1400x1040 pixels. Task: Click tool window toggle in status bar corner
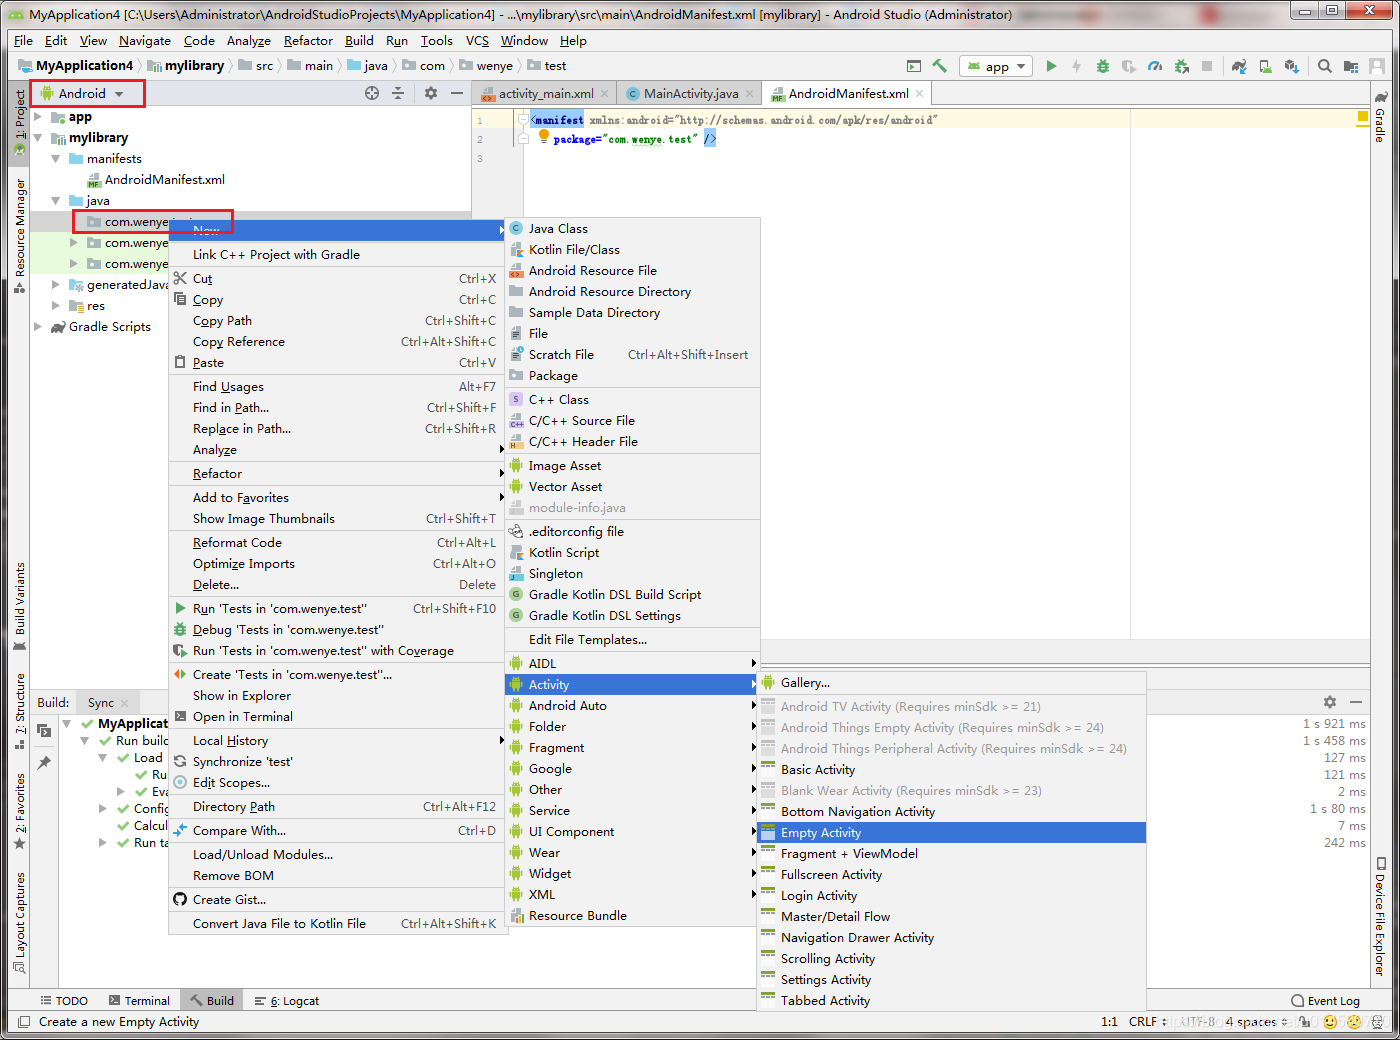[x=24, y=1022]
